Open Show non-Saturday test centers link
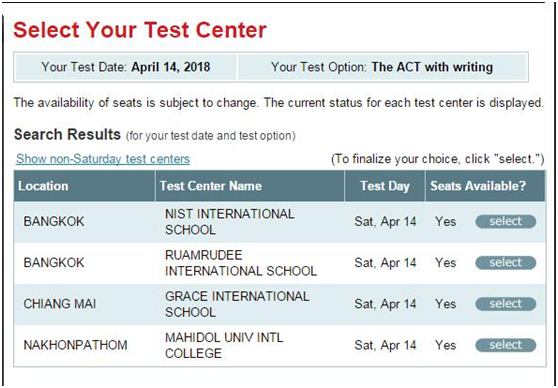The image size is (558, 388). (x=103, y=159)
